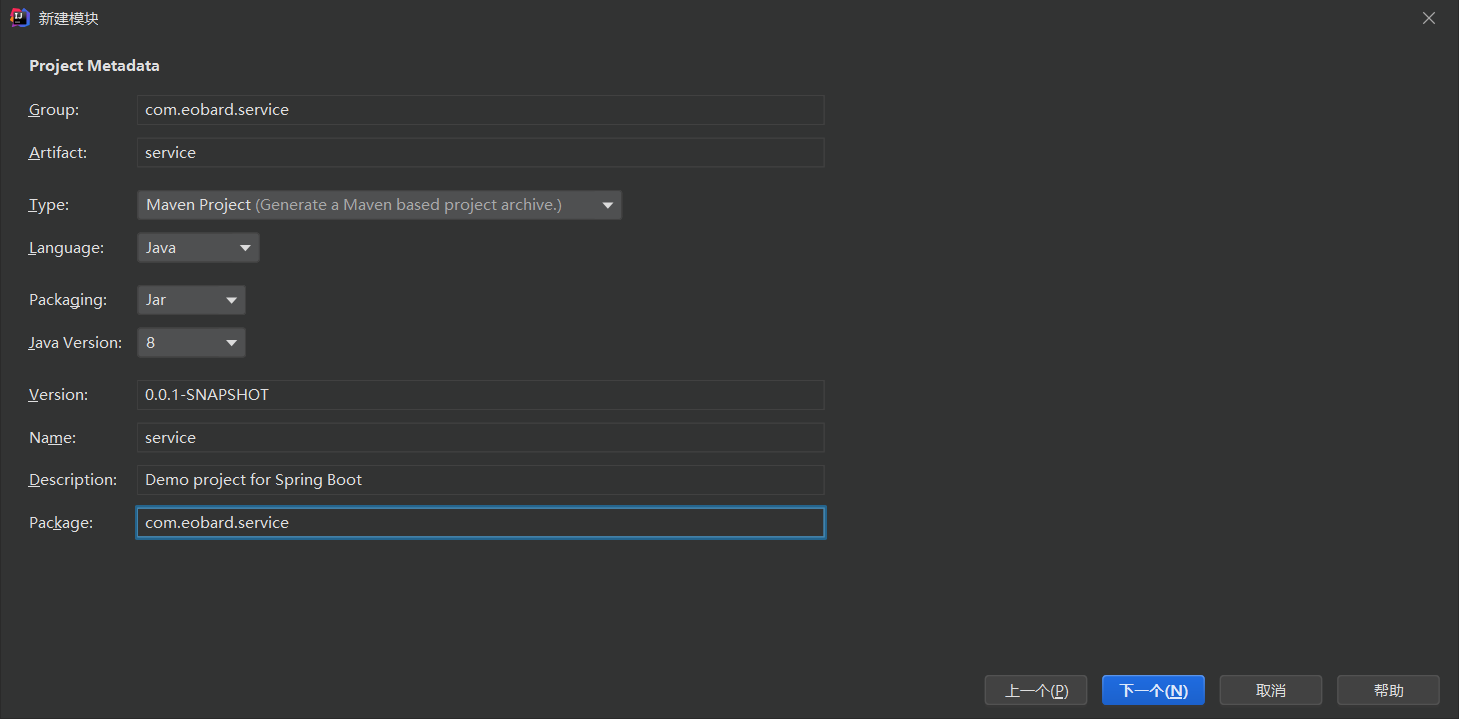The width and height of the screenshot is (1459, 719).
Task: Close the 新建模块 dialog window
Action: 1429,18
